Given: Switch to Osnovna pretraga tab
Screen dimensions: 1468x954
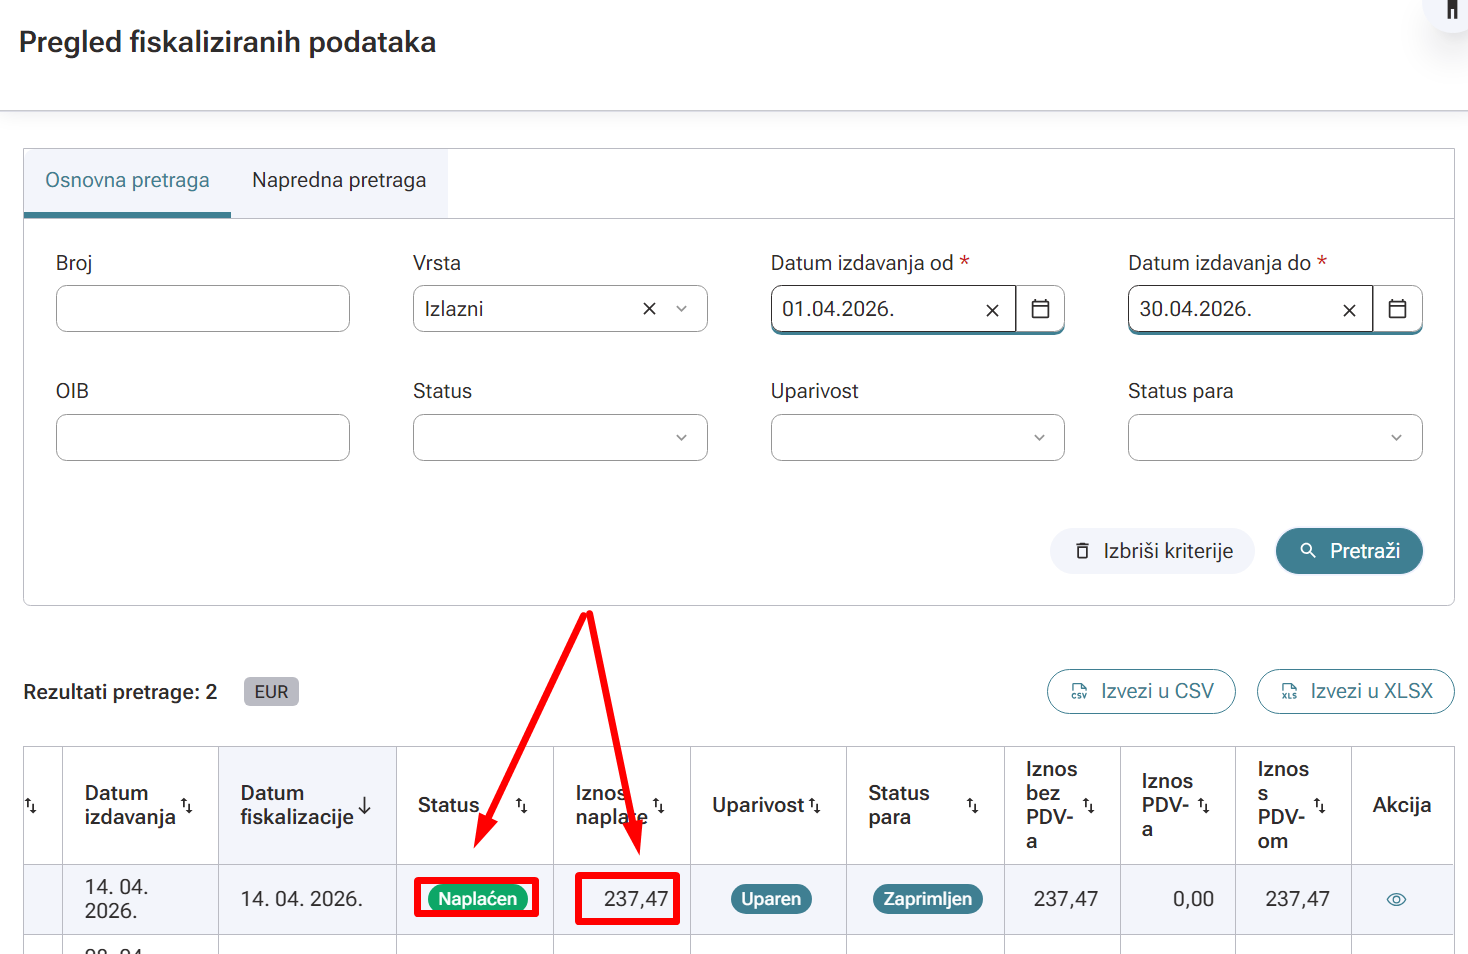Looking at the screenshot, I should [x=127, y=181].
